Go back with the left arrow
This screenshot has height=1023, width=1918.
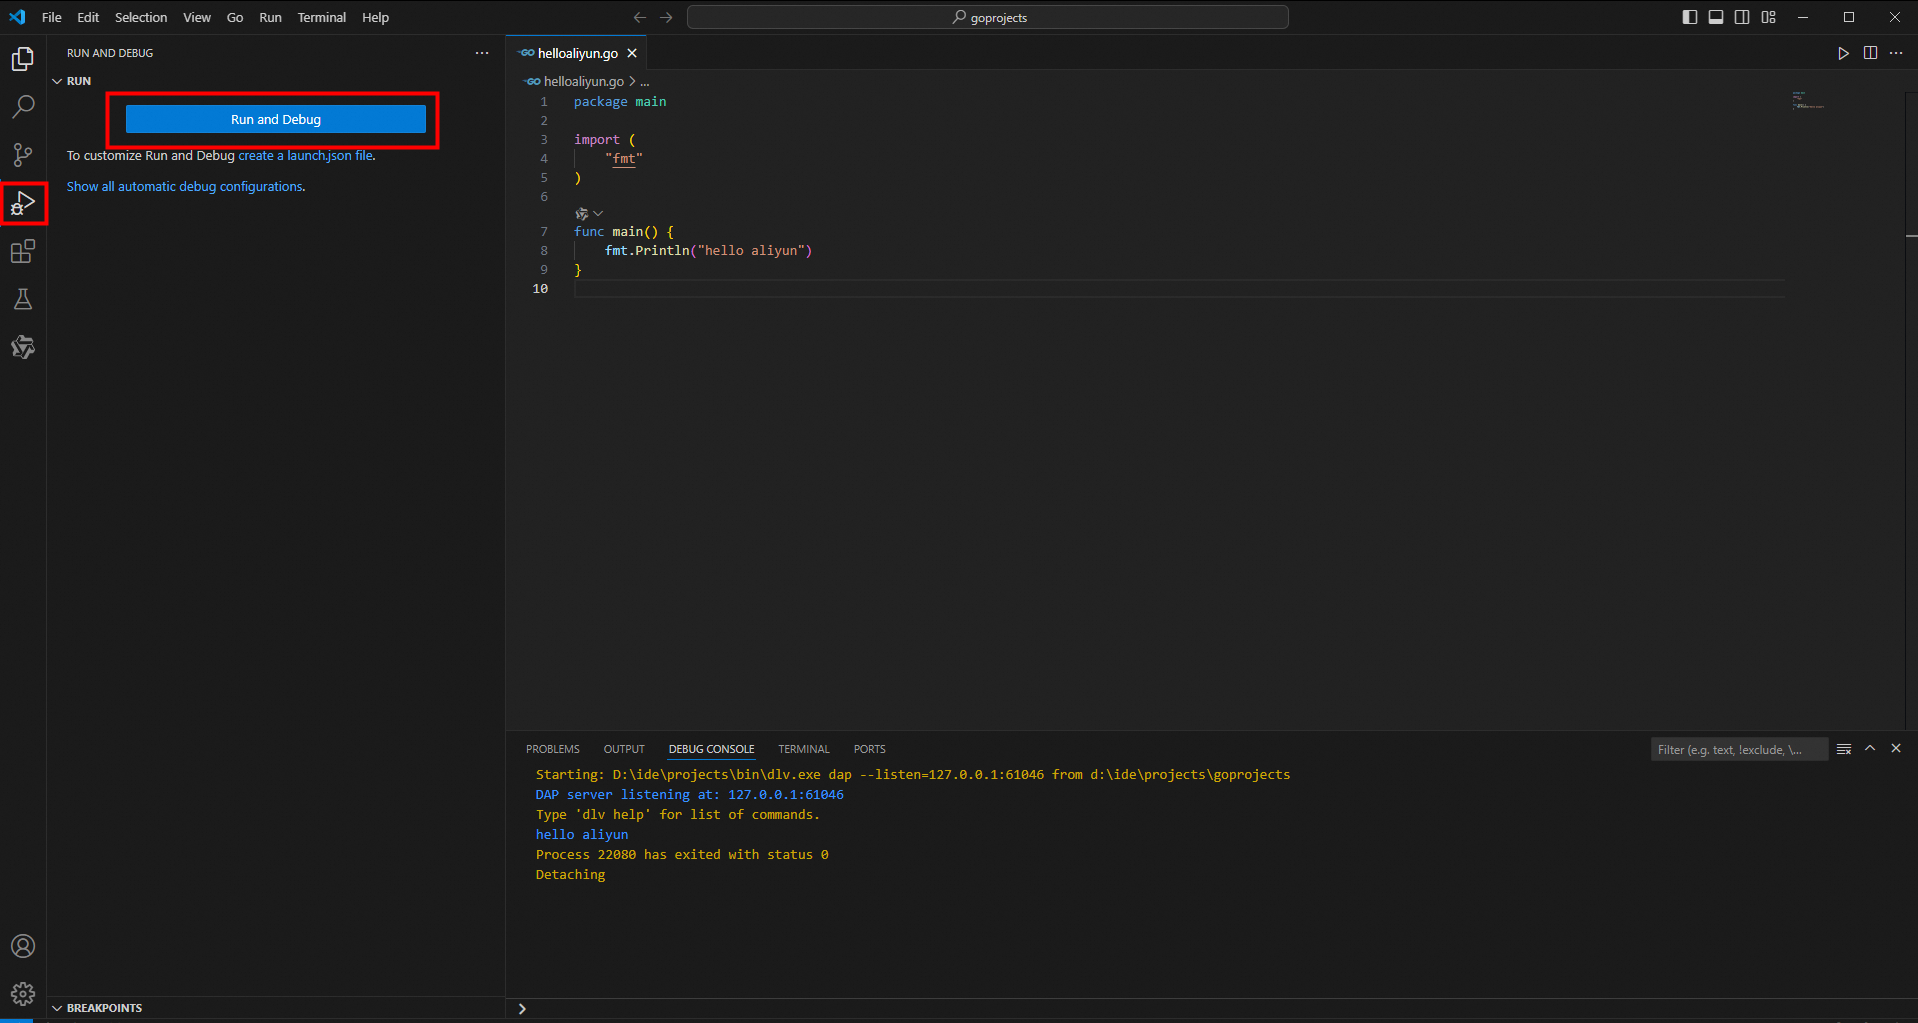pyautogui.click(x=640, y=17)
